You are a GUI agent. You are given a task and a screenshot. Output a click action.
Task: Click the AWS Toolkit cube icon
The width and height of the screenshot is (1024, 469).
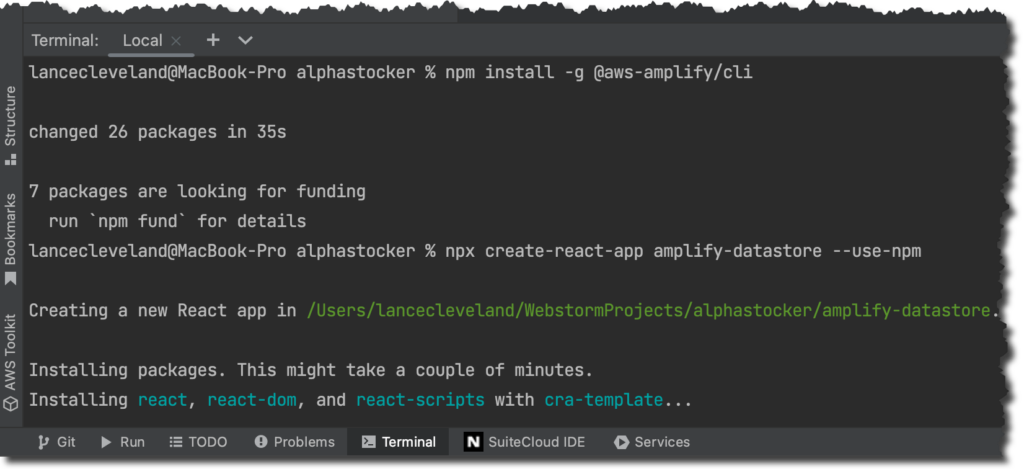point(10,404)
